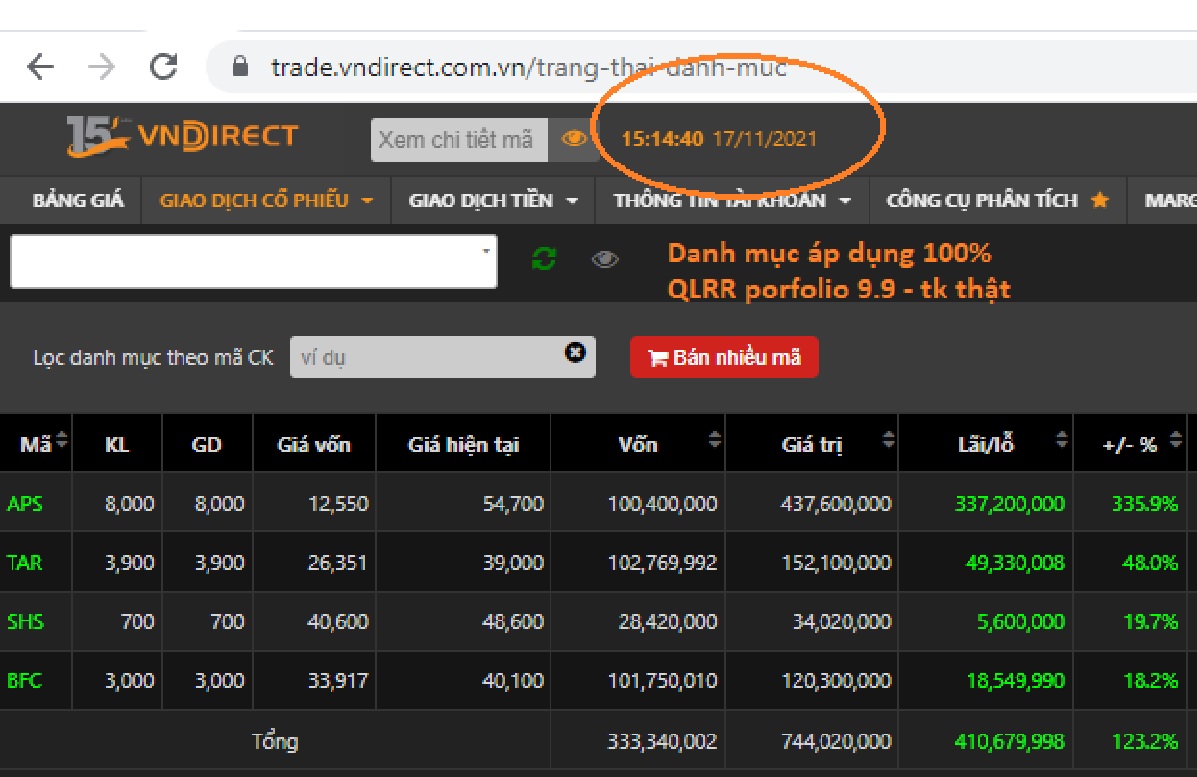This screenshot has width=1197, height=777.
Task: Click the star beside Công cụ phân tích
Action: (x=1100, y=200)
